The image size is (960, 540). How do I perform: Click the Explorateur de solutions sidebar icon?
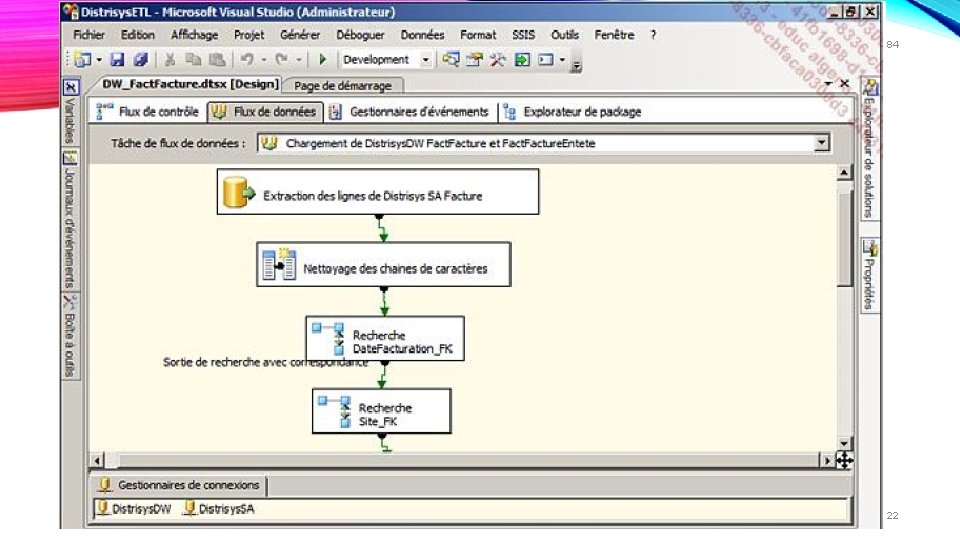point(870,88)
